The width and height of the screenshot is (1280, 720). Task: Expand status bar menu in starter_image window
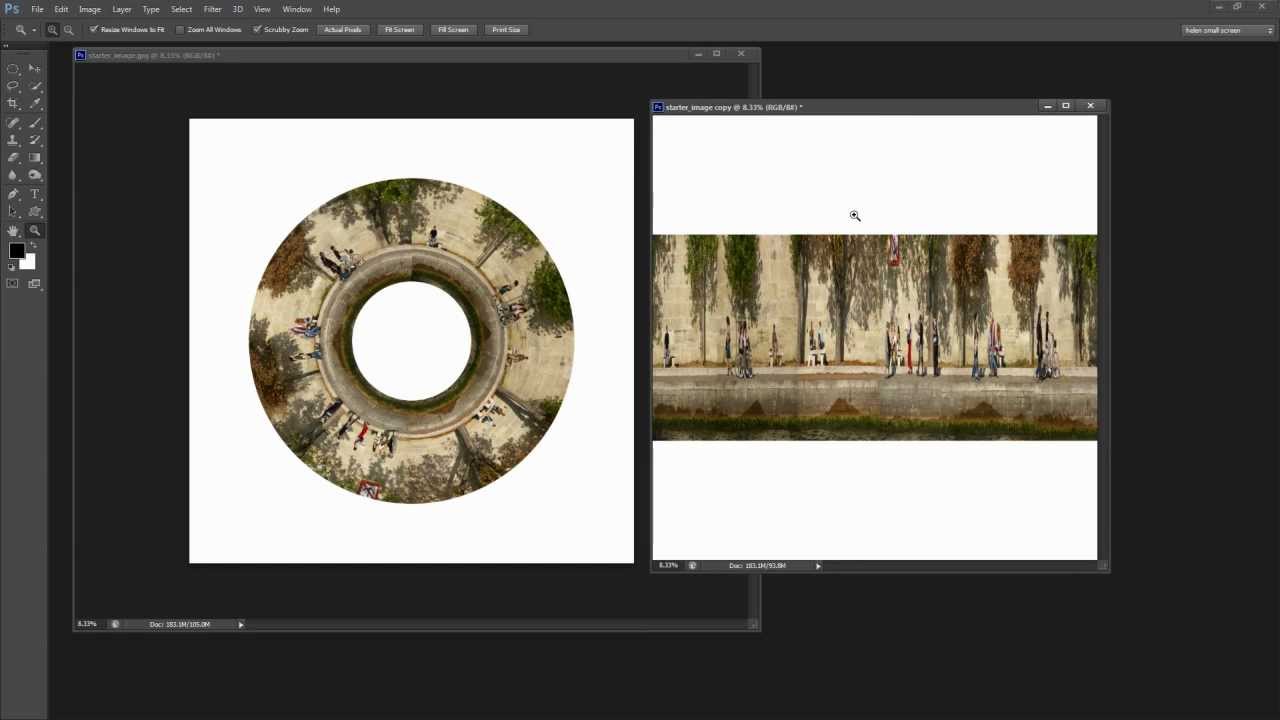coord(241,624)
